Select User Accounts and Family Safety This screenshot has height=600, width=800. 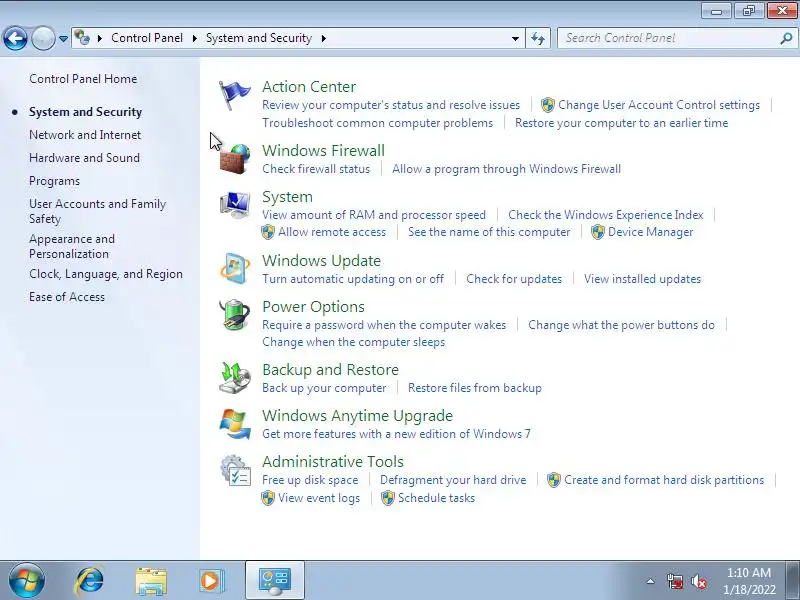97,211
